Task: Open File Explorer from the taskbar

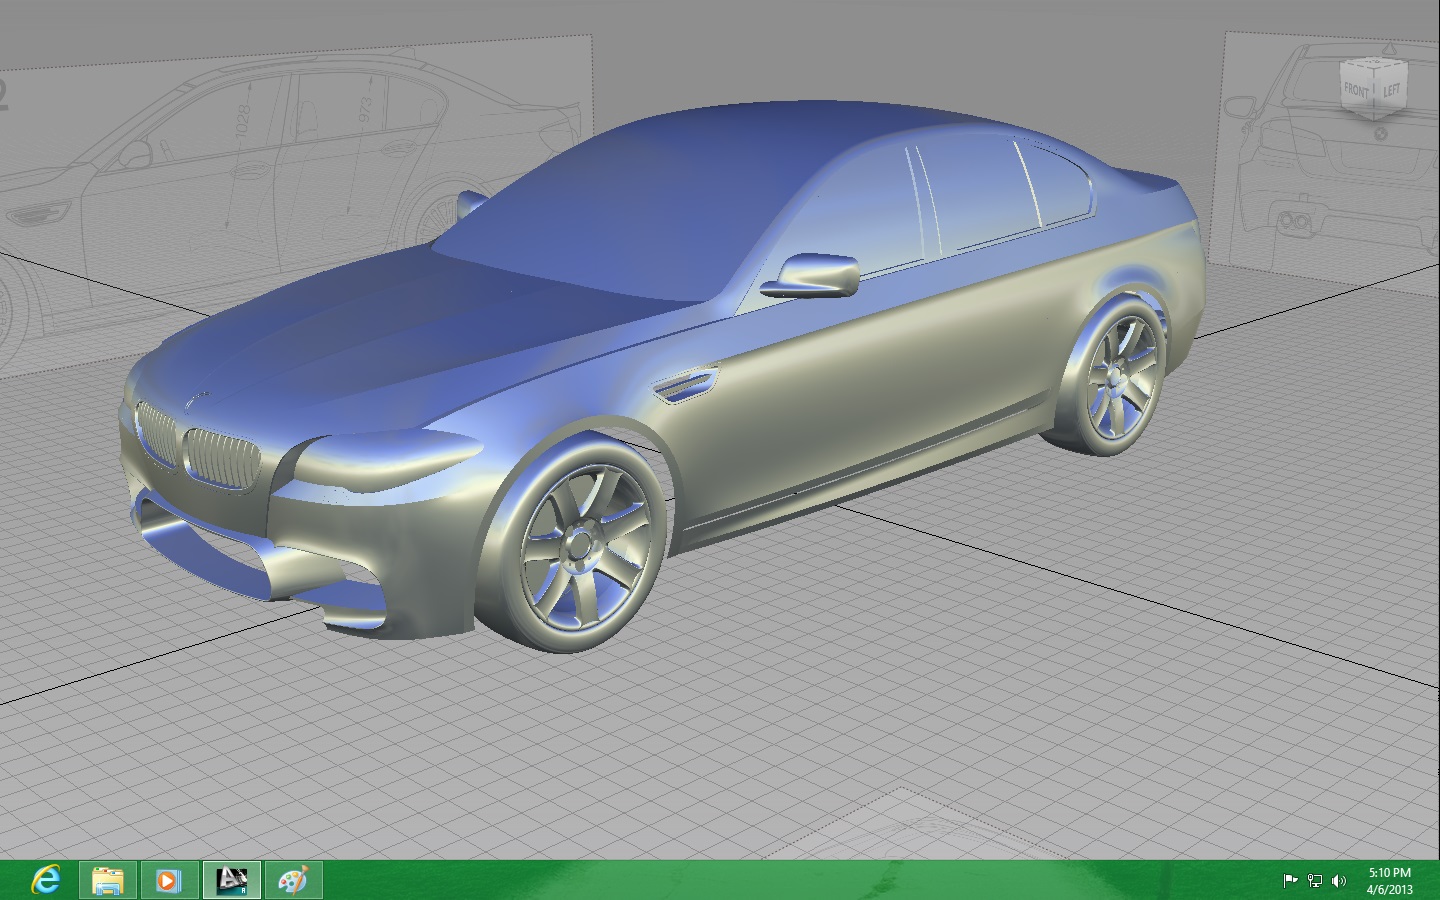Action: (x=107, y=881)
